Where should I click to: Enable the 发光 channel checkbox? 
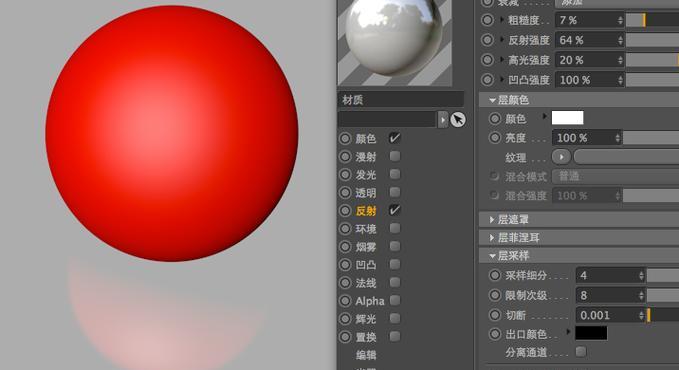pyautogui.click(x=394, y=174)
